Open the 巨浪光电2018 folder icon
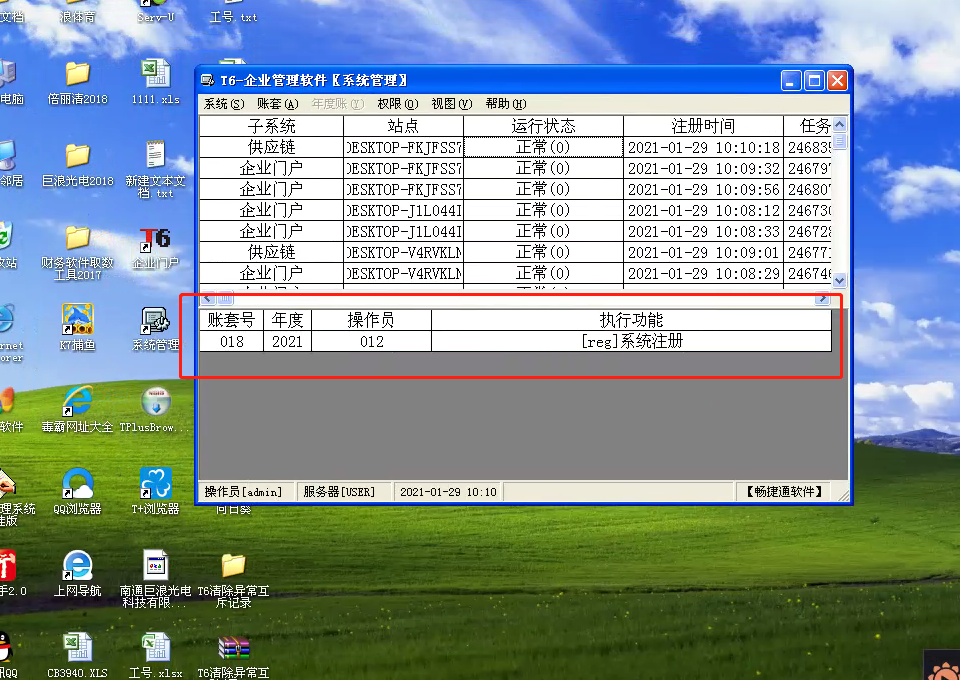Image resolution: width=960 pixels, height=680 pixels. tap(78, 155)
